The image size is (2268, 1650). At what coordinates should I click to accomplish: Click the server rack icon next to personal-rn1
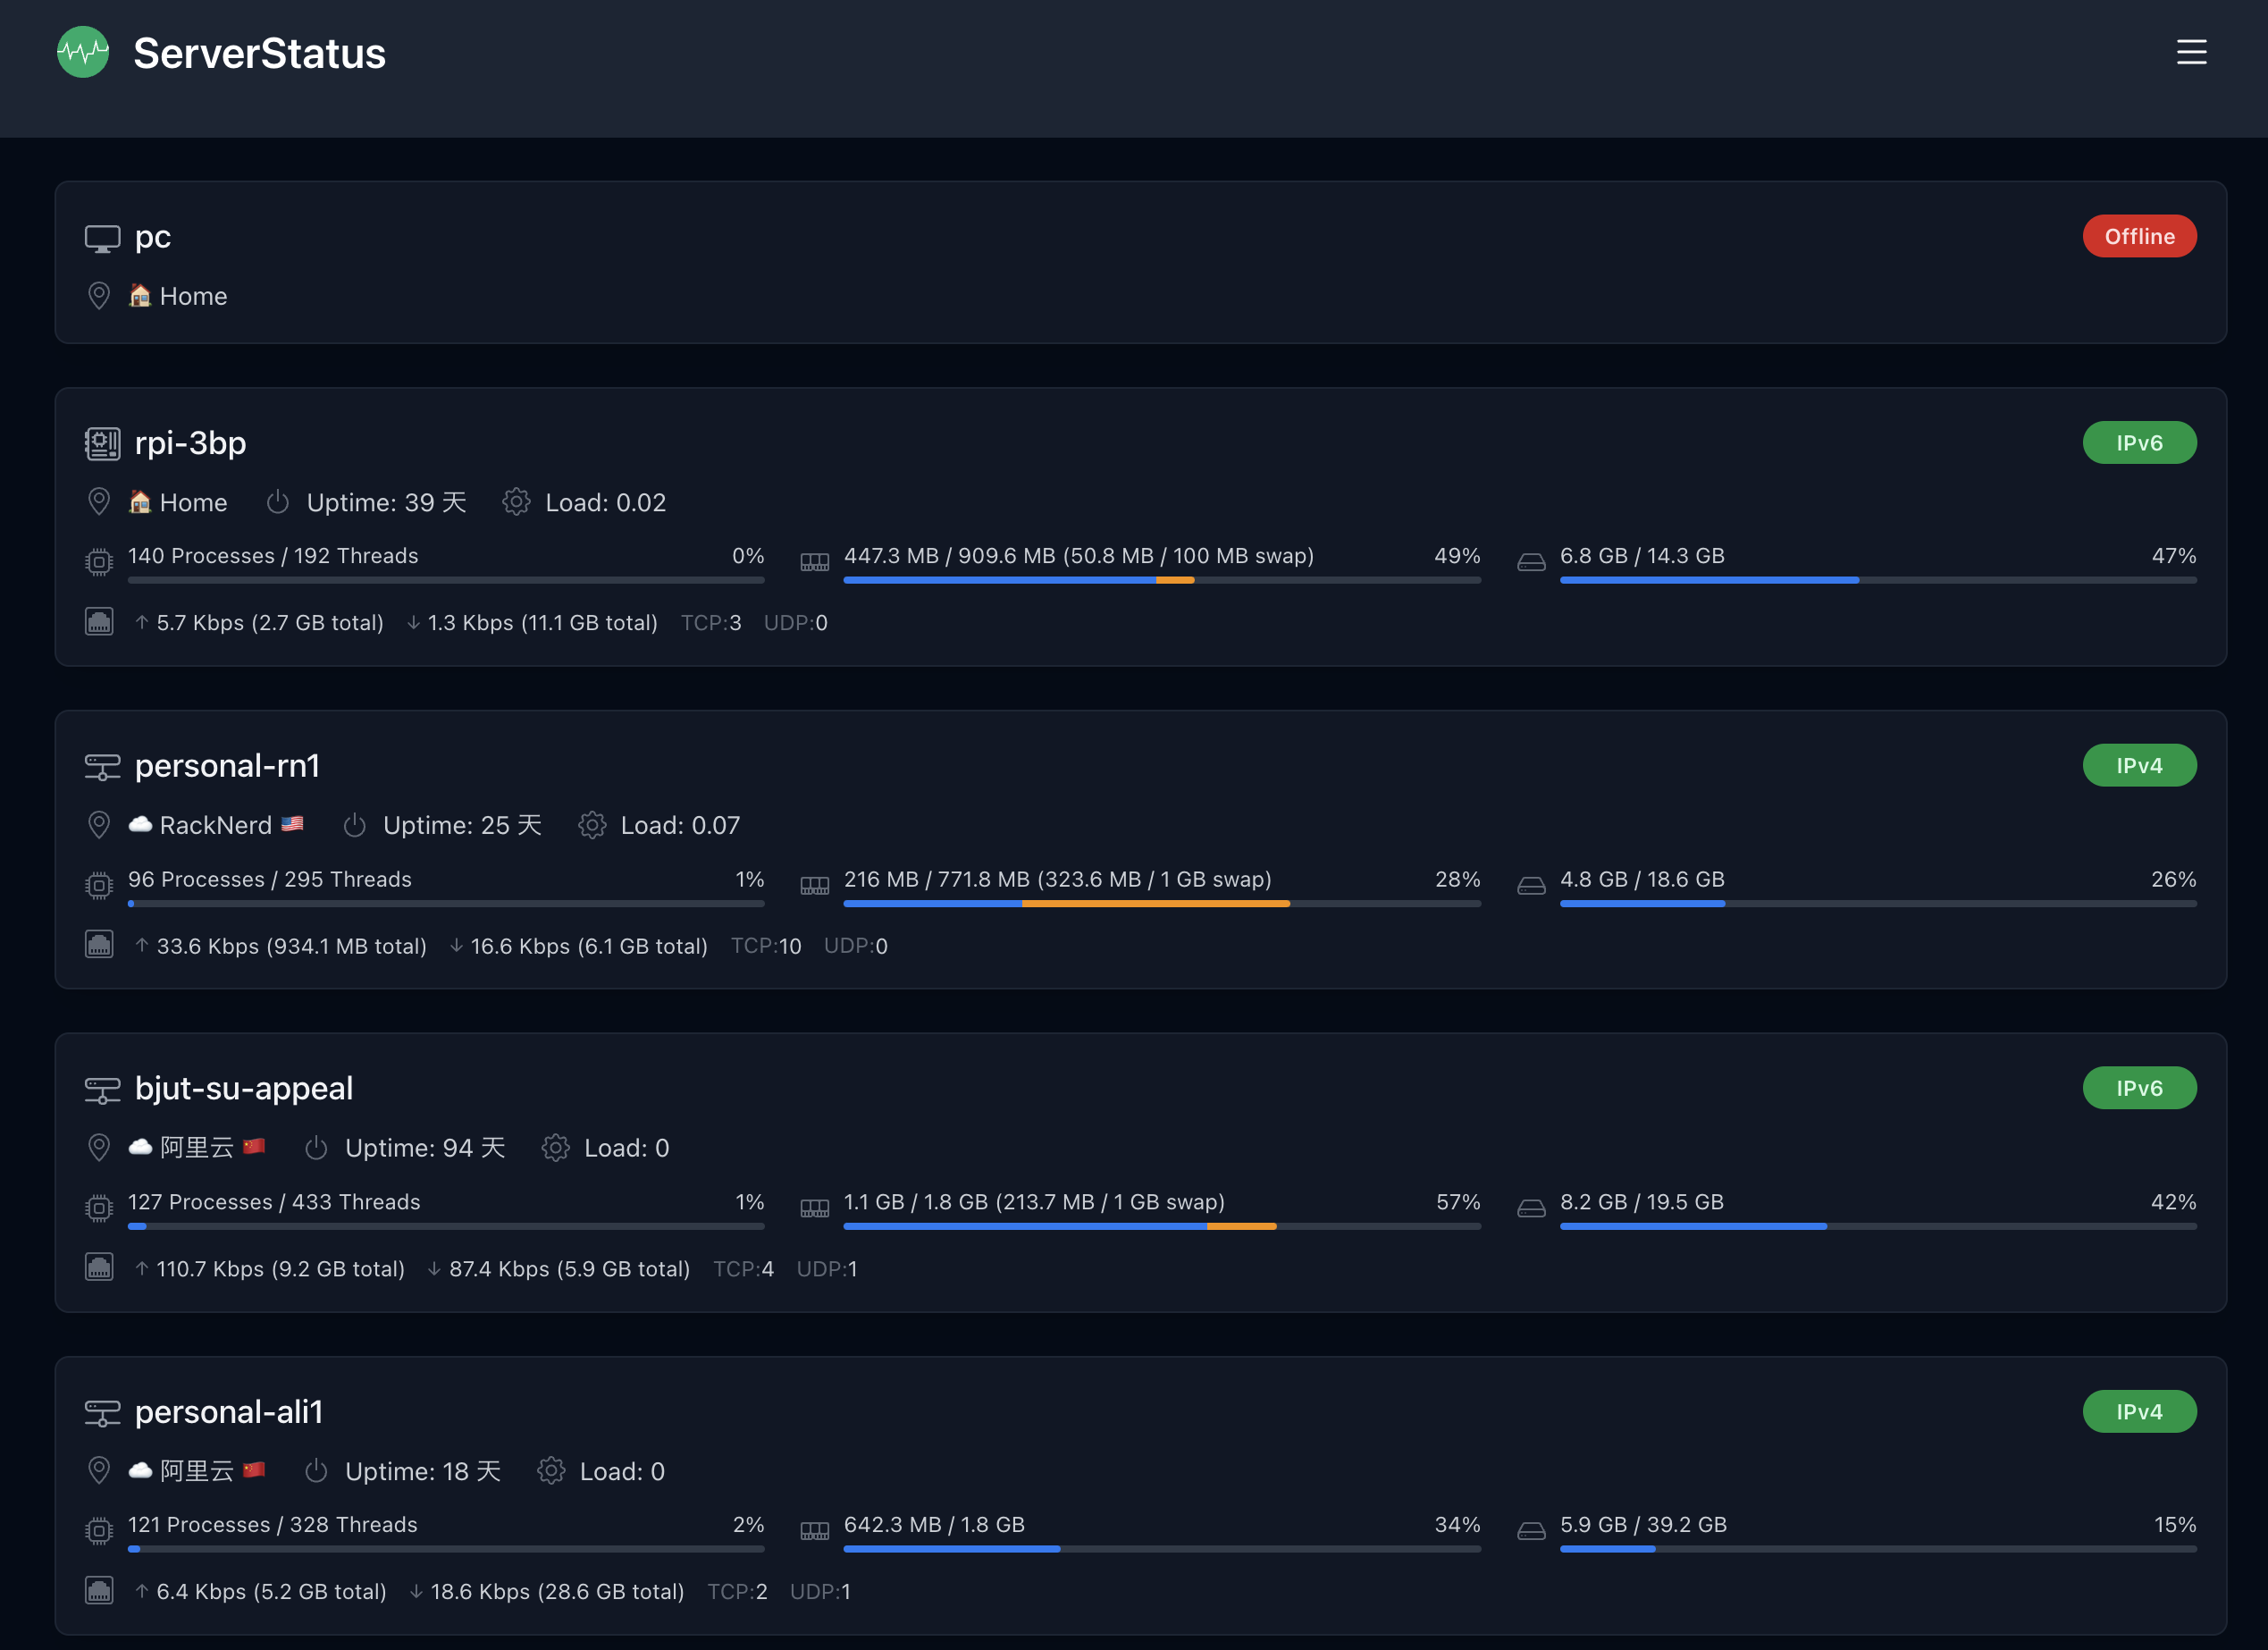(x=101, y=766)
